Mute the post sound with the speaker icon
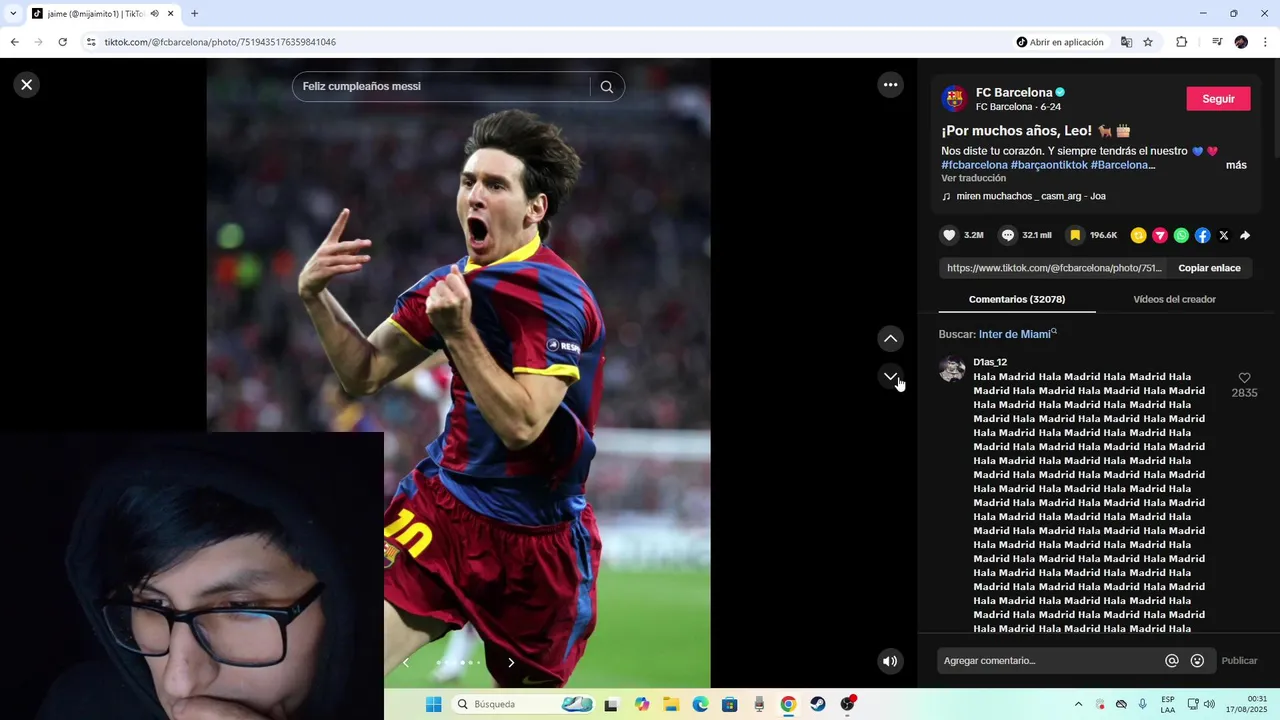The height and width of the screenshot is (720, 1280). (x=890, y=661)
